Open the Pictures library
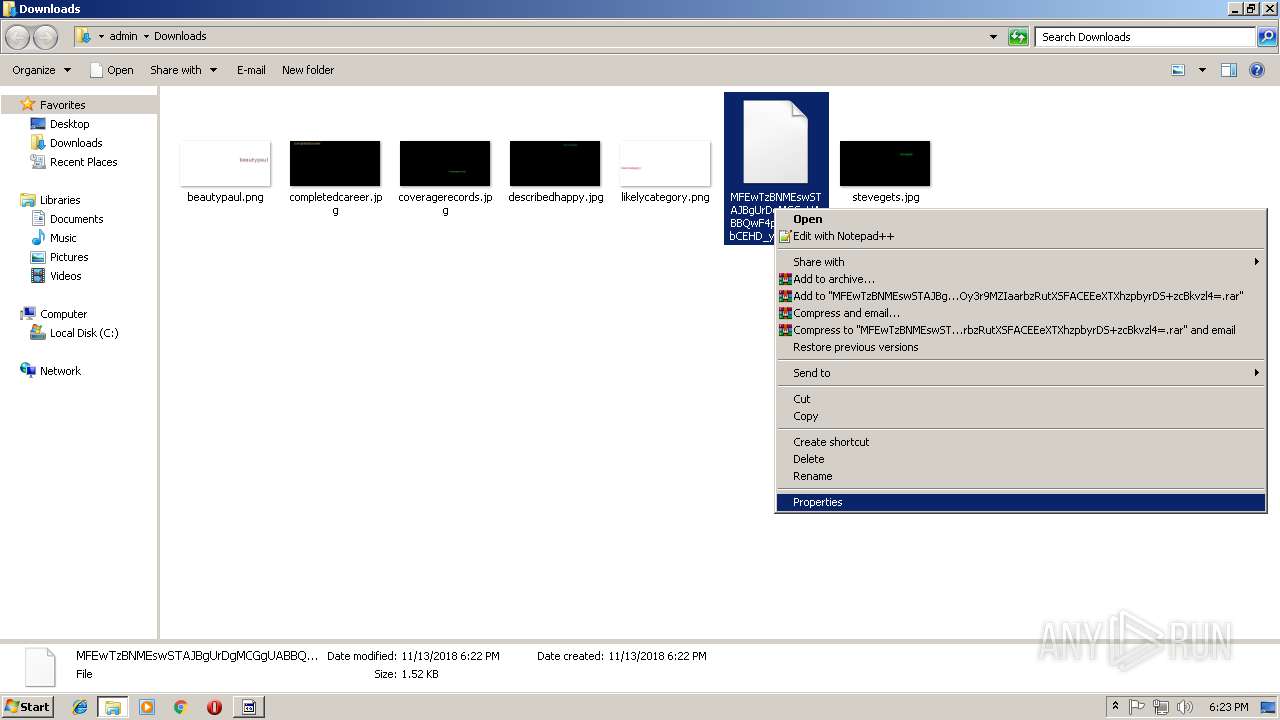The image size is (1280, 720). (x=69, y=257)
